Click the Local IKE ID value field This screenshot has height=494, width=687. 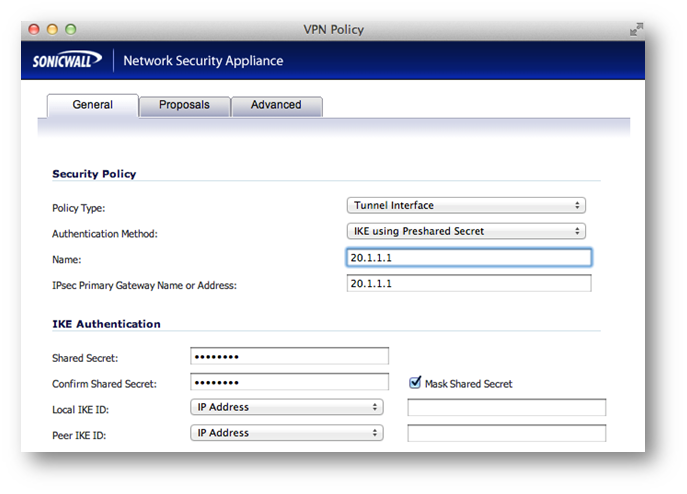[506, 407]
